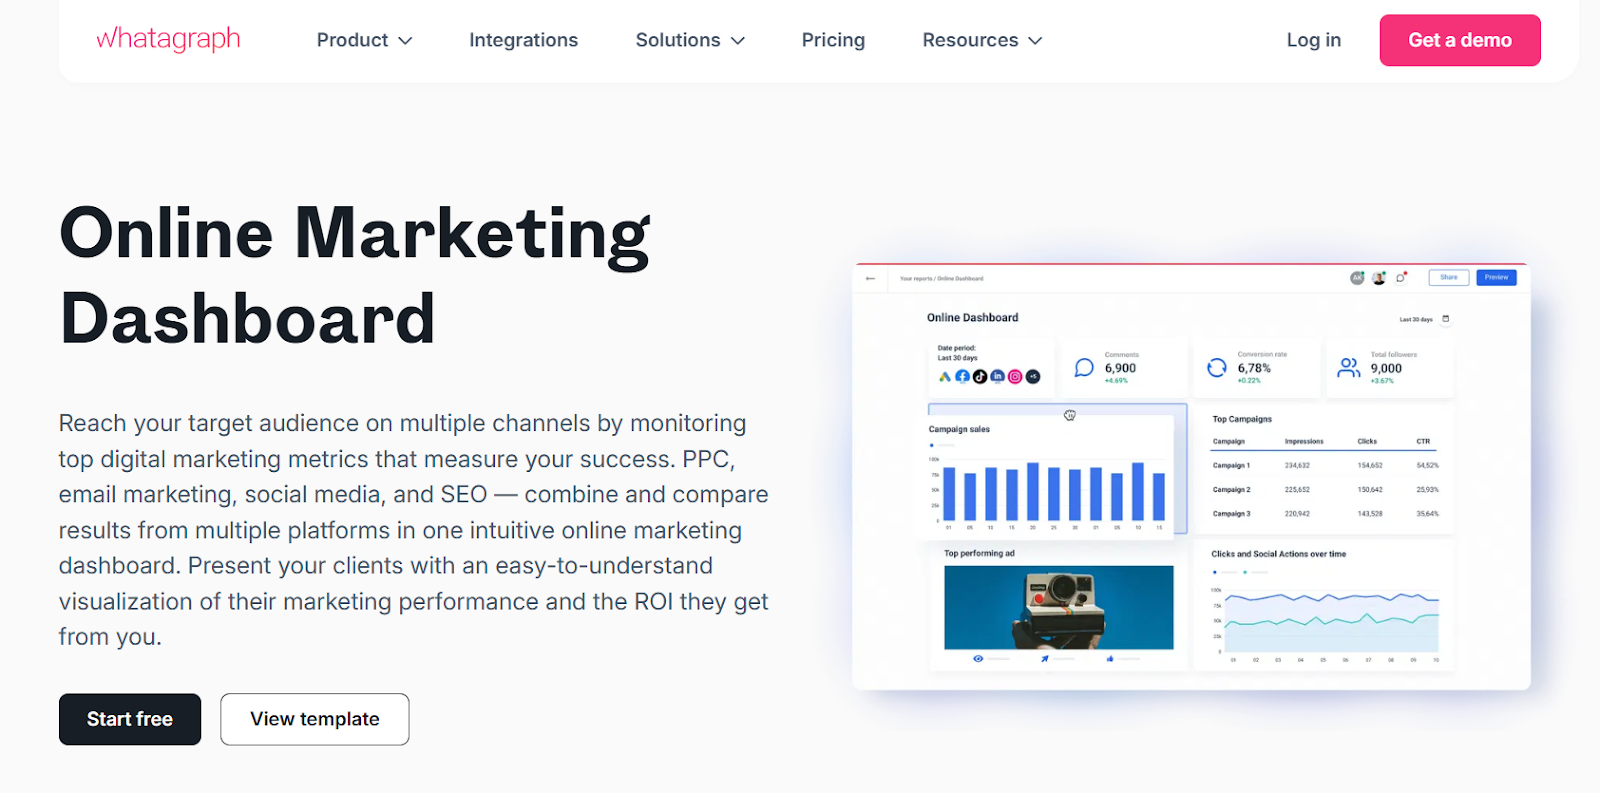Click the calendar icon beside Last 30 days

1445,319
